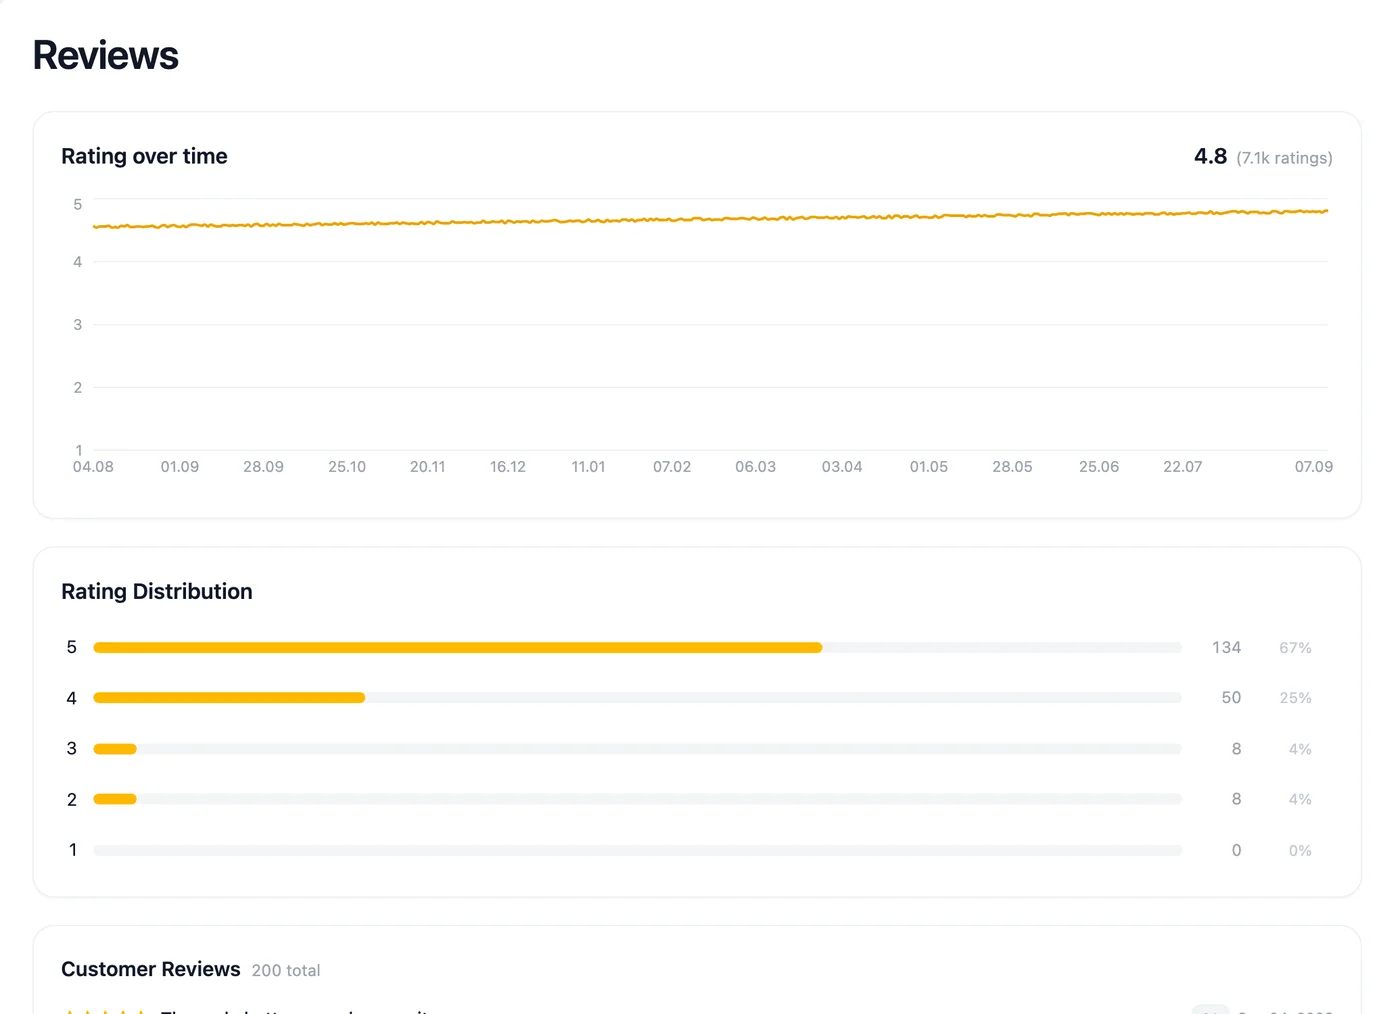Click the orange rating trend line
The image size is (1400, 1014).
(710, 219)
